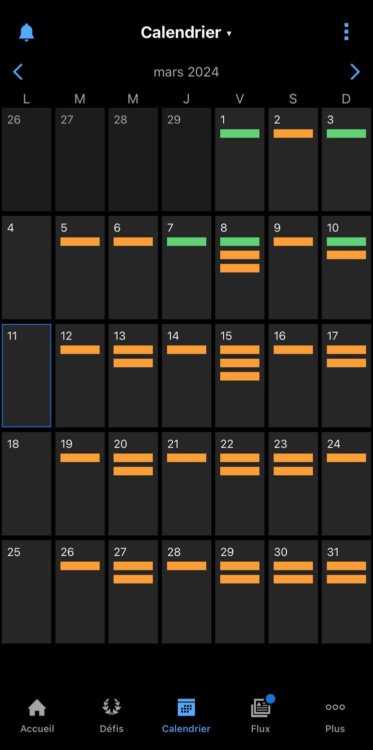Viewport: 373px width, 750px height.
Task: Select February 26 greyed day cell
Action: pyautogui.click(x=26, y=159)
